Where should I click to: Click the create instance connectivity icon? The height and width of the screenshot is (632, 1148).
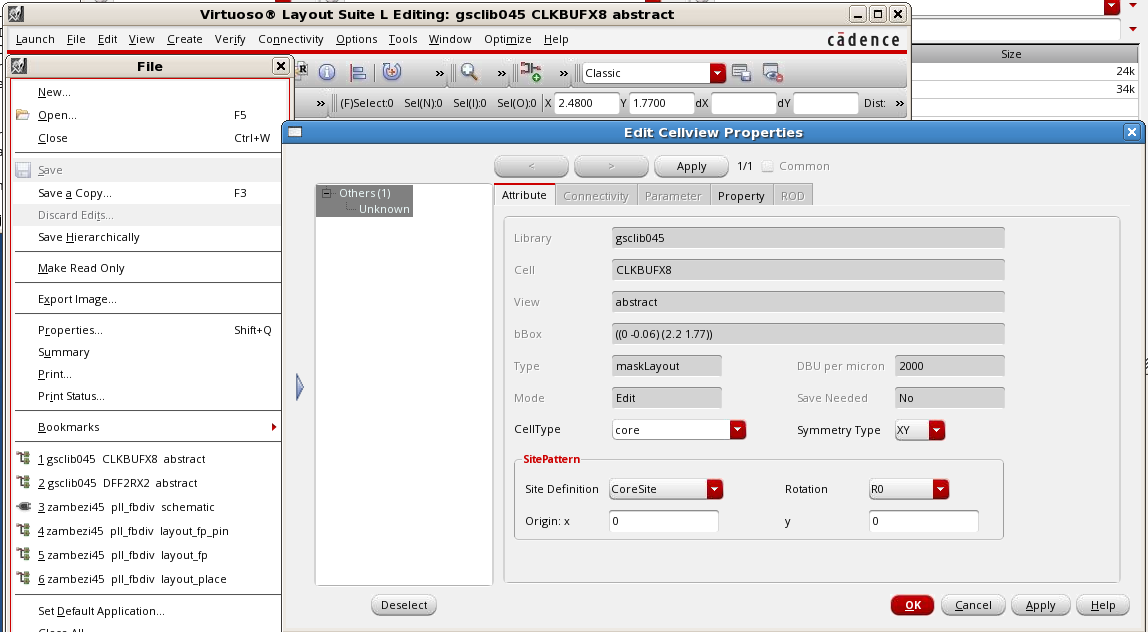point(530,73)
